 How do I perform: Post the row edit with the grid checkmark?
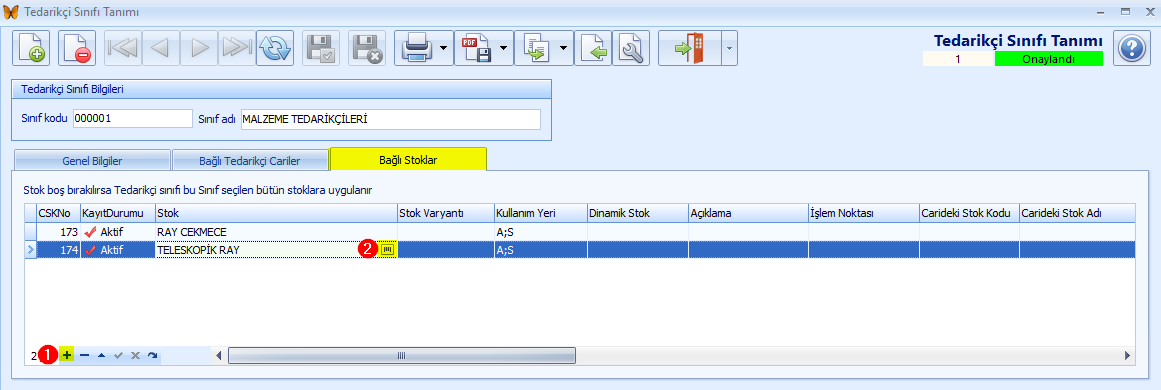click(118, 355)
